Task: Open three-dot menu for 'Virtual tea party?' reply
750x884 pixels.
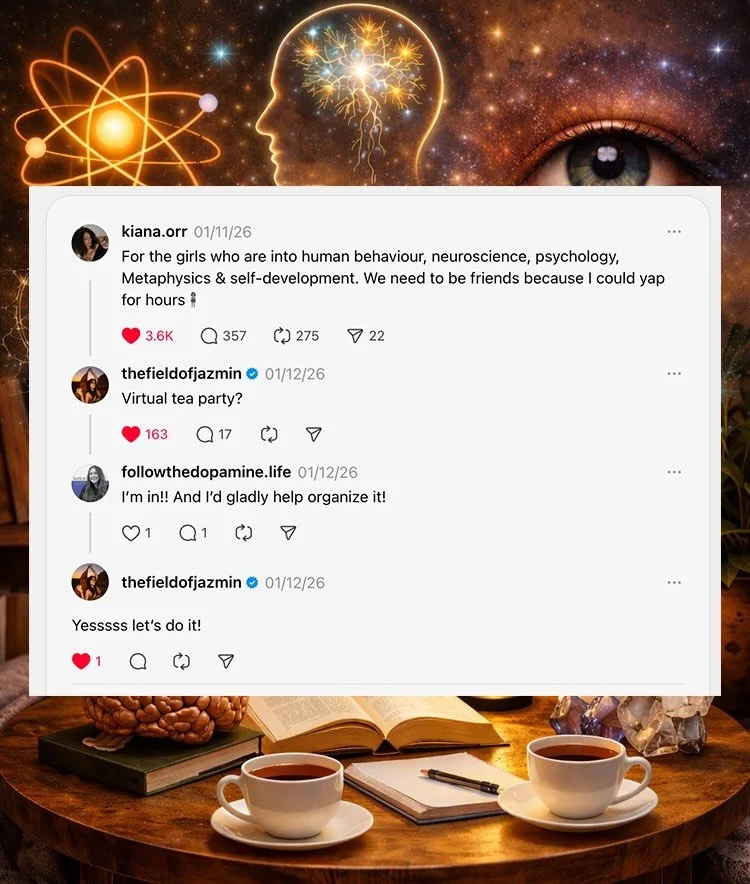Action: coord(674,374)
